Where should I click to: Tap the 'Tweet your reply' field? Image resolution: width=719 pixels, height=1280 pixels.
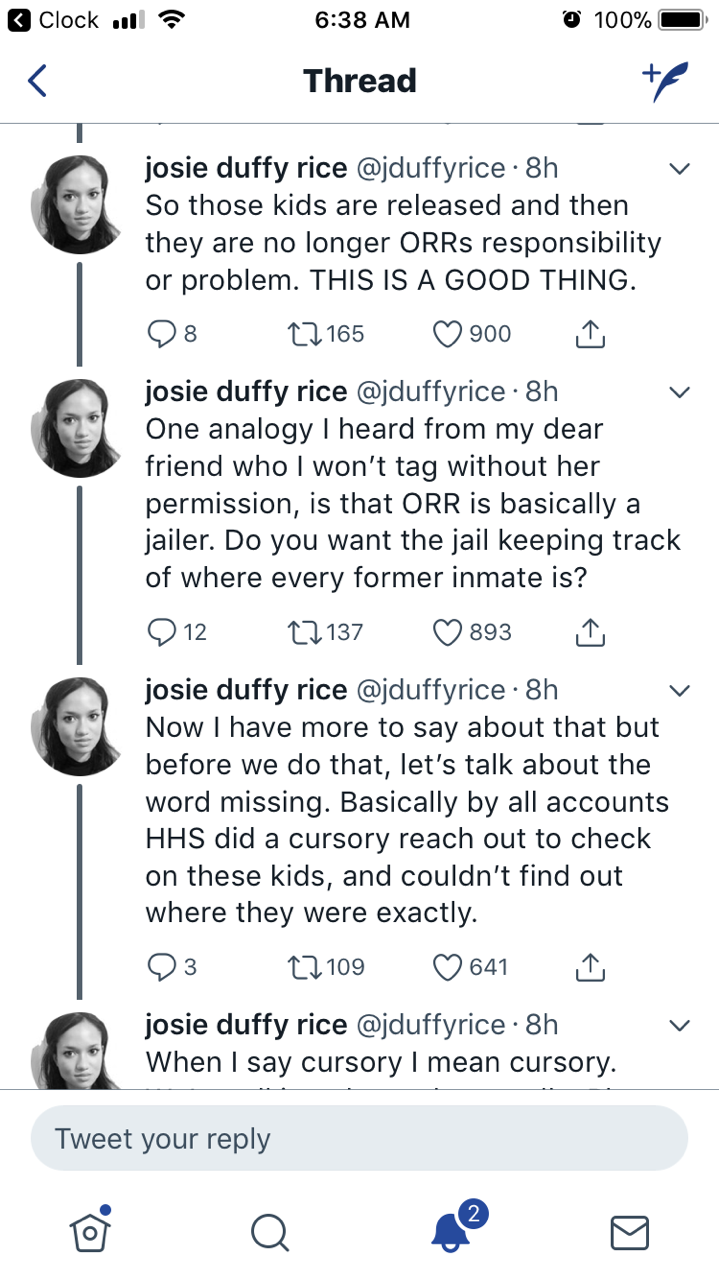(x=359, y=1139)
